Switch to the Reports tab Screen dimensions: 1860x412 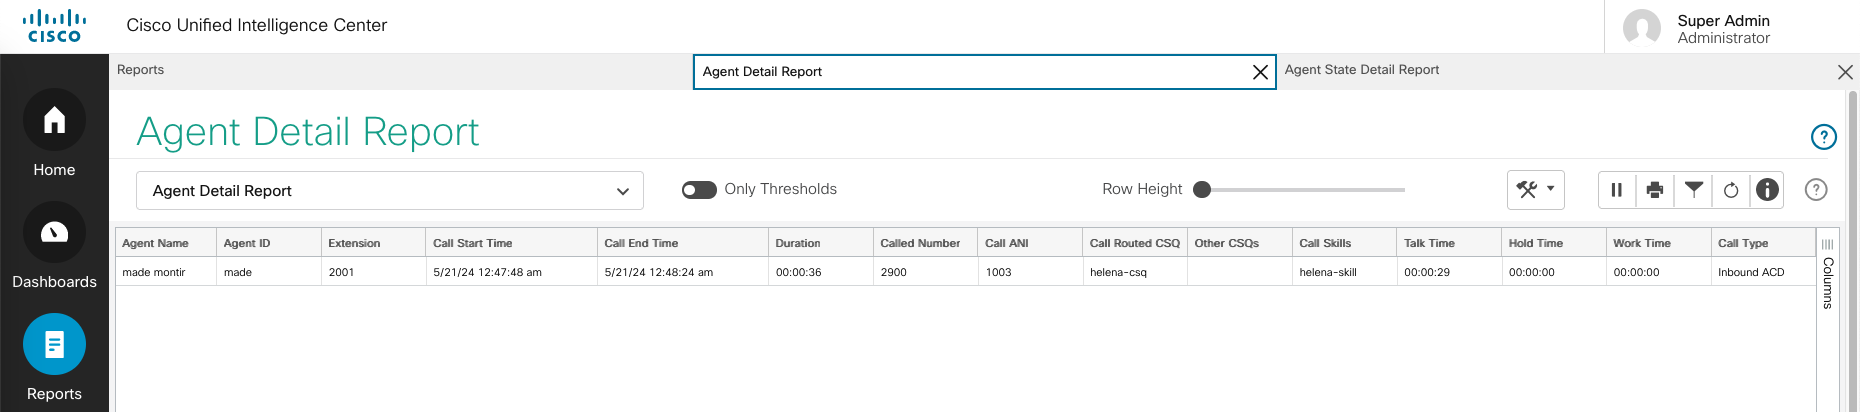tap(141, 70)
